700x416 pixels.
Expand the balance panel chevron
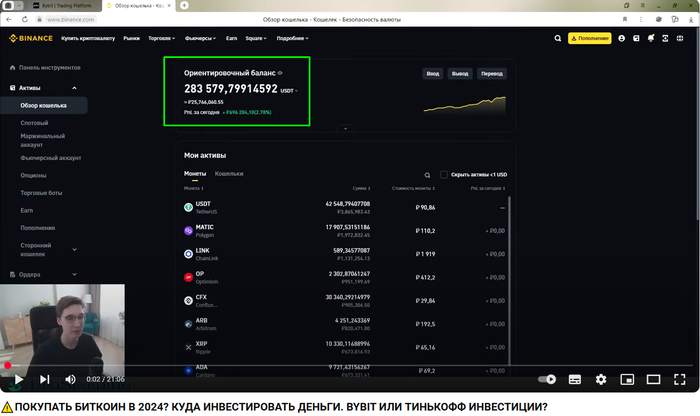pos(345,129)
